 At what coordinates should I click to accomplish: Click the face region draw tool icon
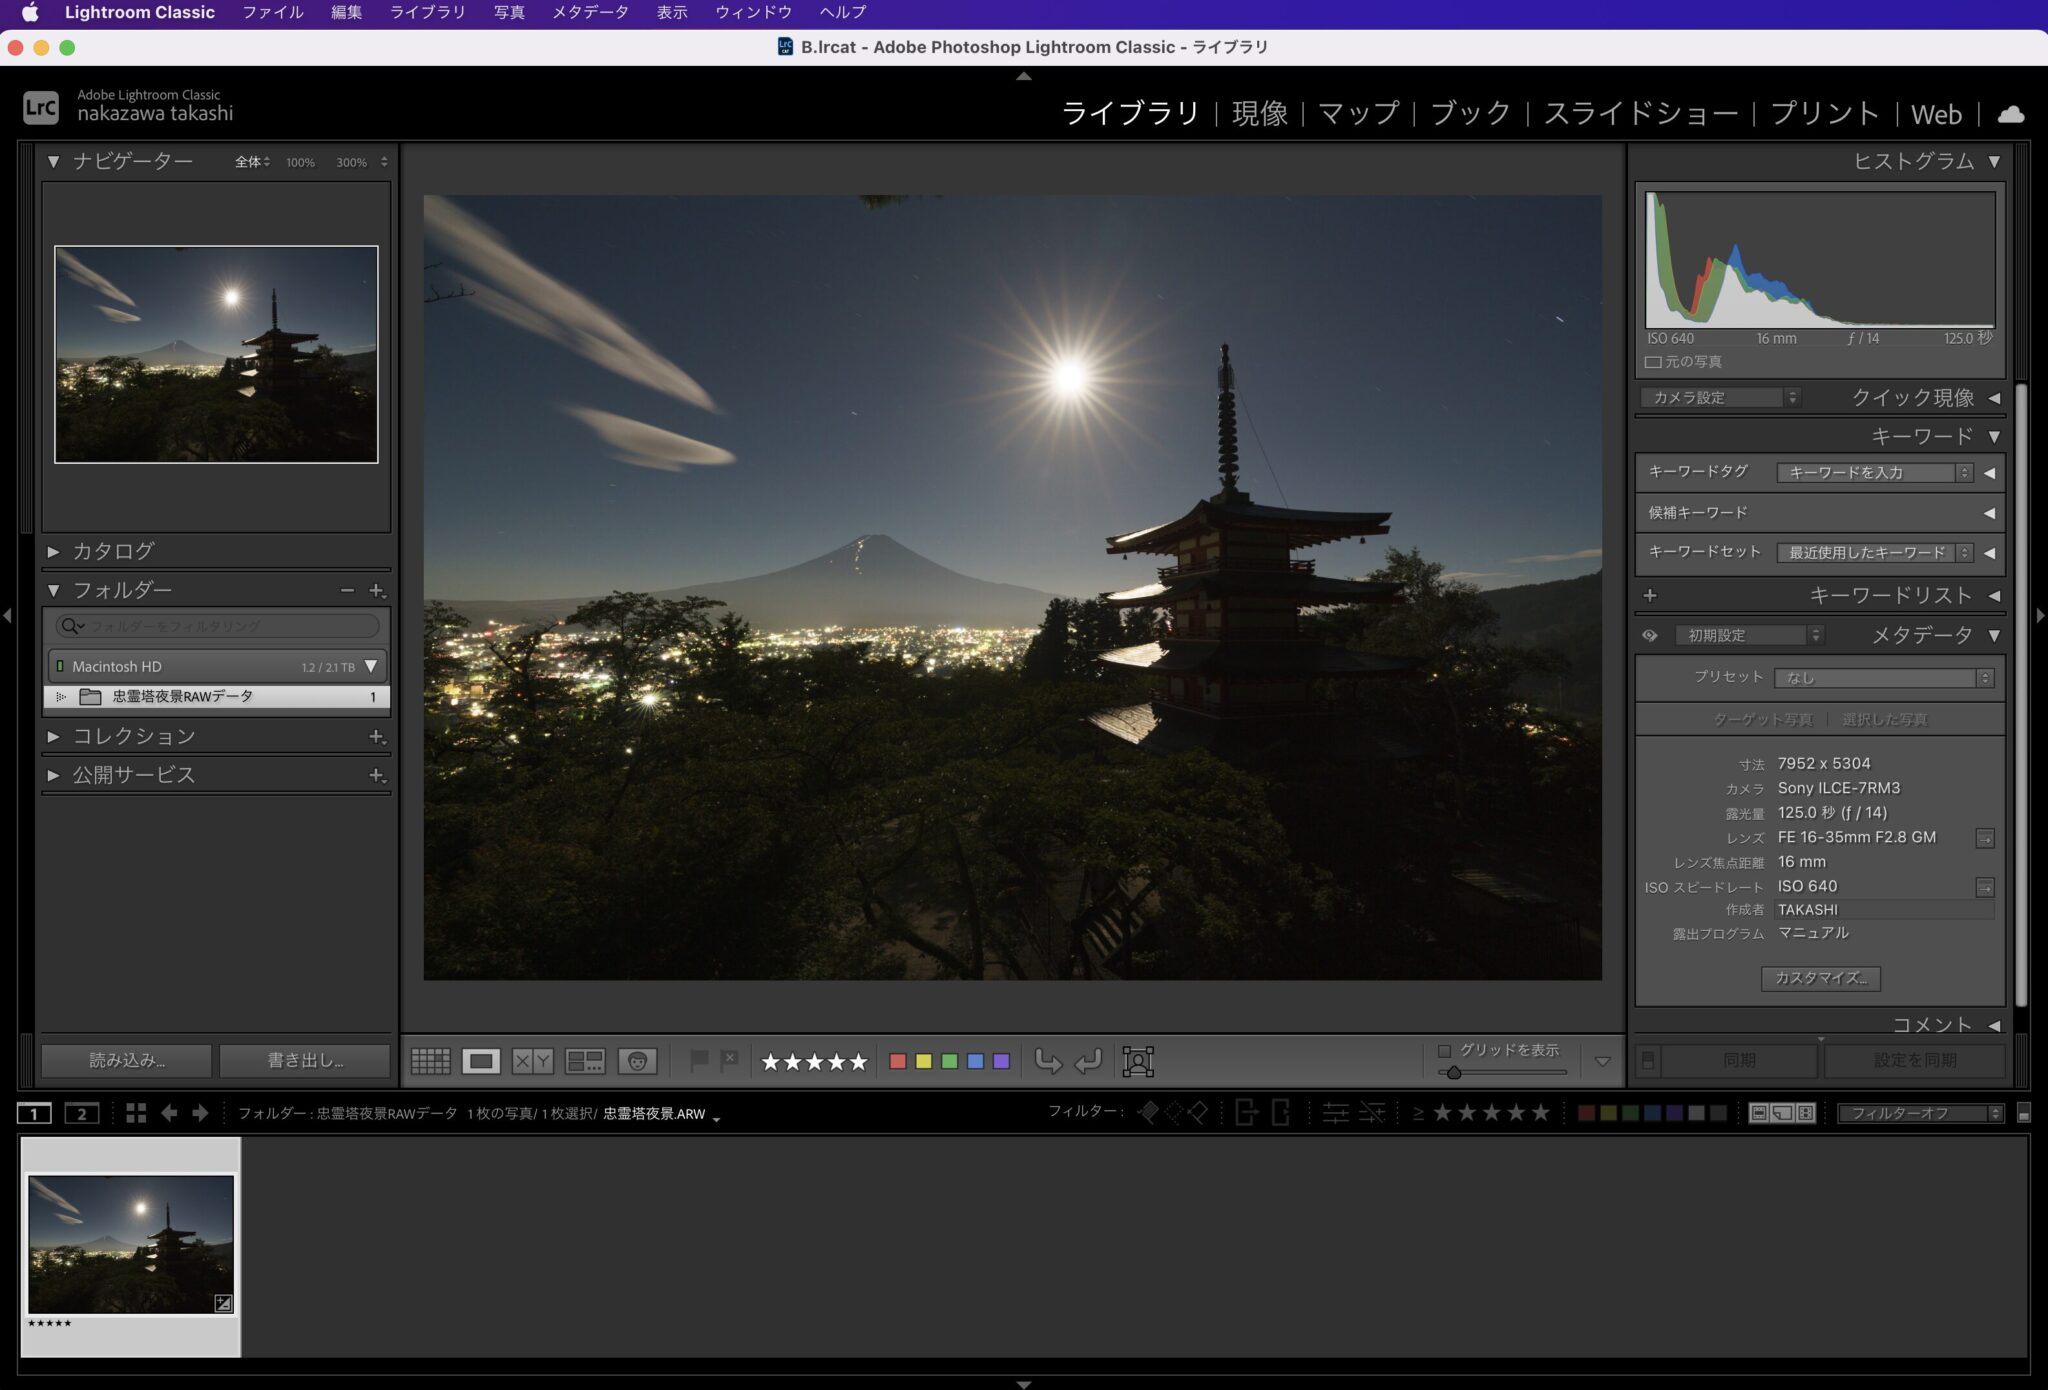pos(1138,1061)
